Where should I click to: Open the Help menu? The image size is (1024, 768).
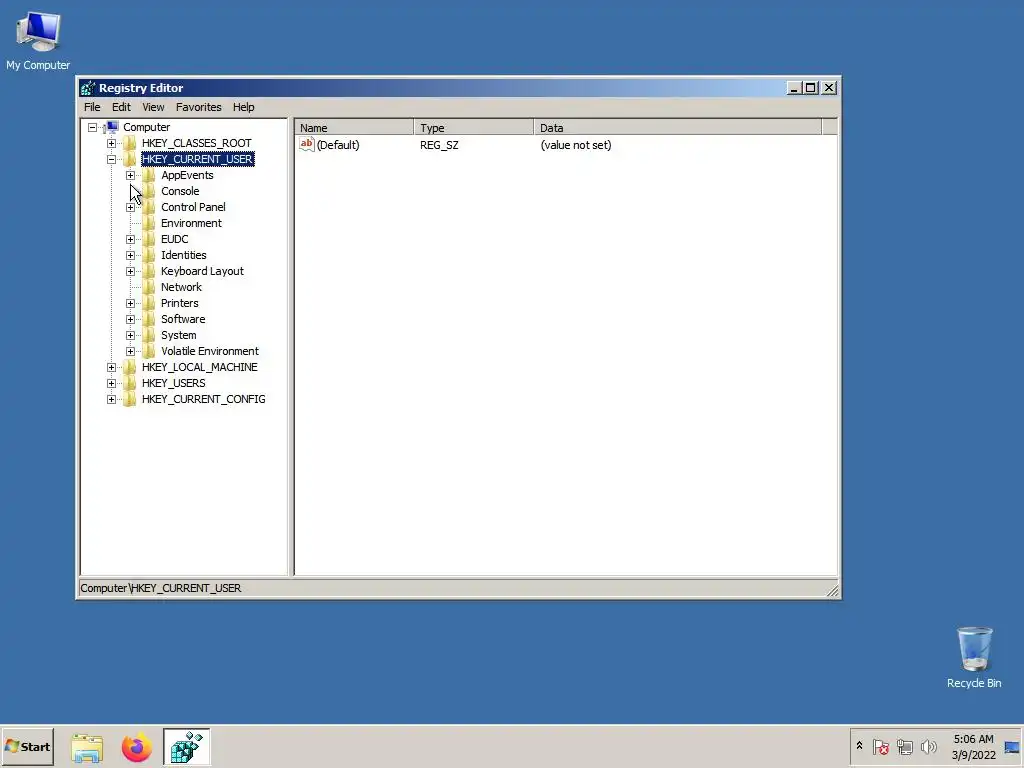click(244, 107)
